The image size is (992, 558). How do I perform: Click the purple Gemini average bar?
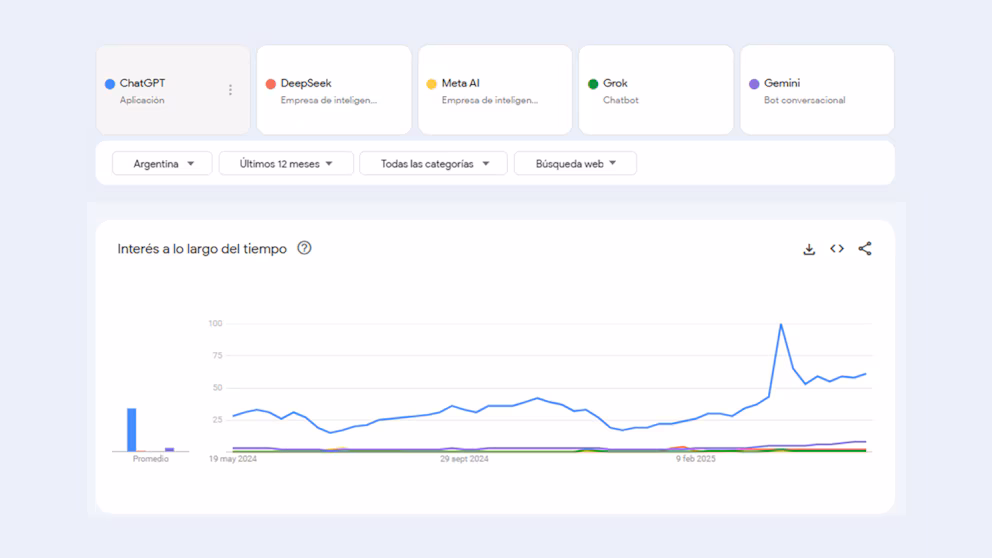[x=170, y=449]
